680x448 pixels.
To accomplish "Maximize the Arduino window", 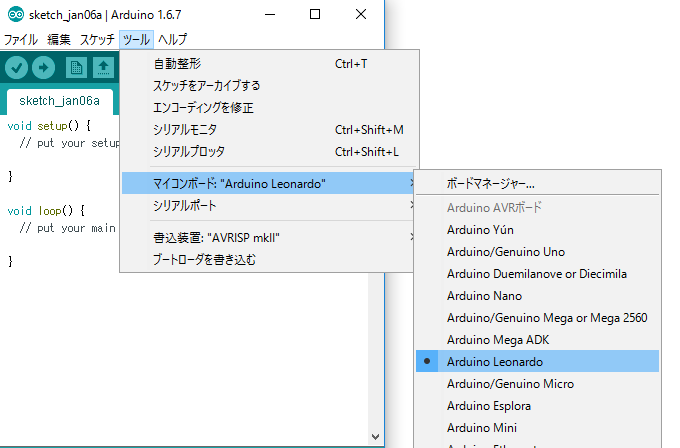I will pos(315,14).
